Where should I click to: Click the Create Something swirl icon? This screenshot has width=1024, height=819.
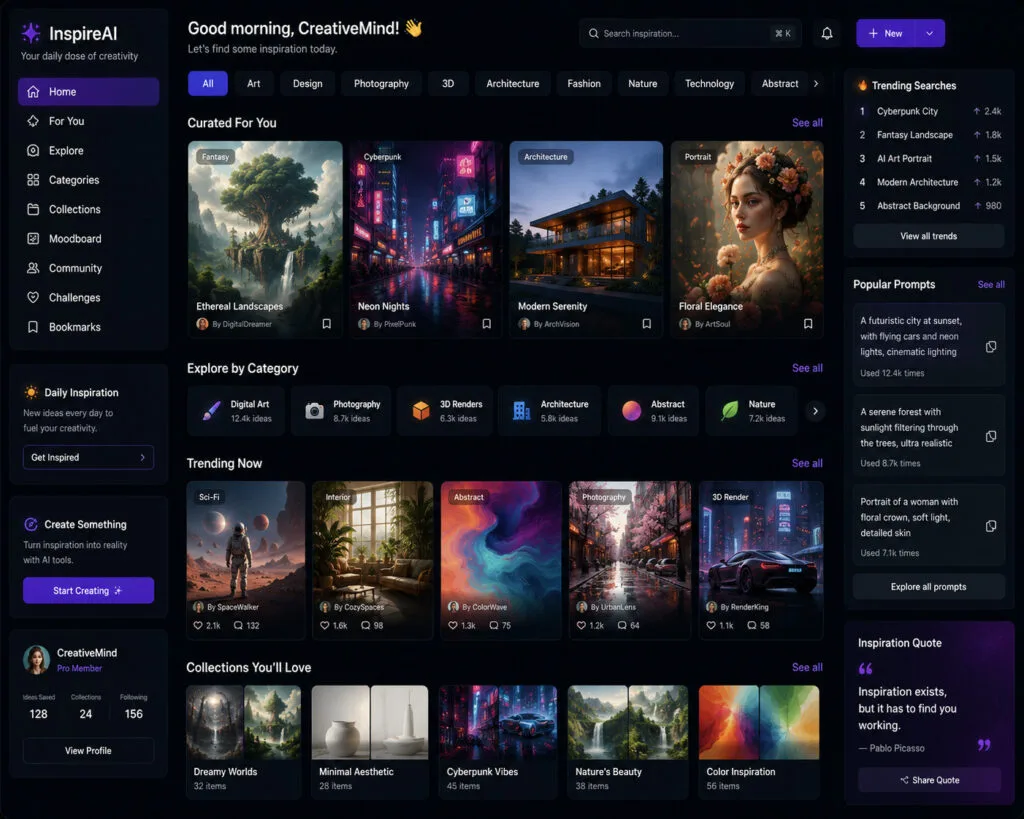click(x=31, y=524)
